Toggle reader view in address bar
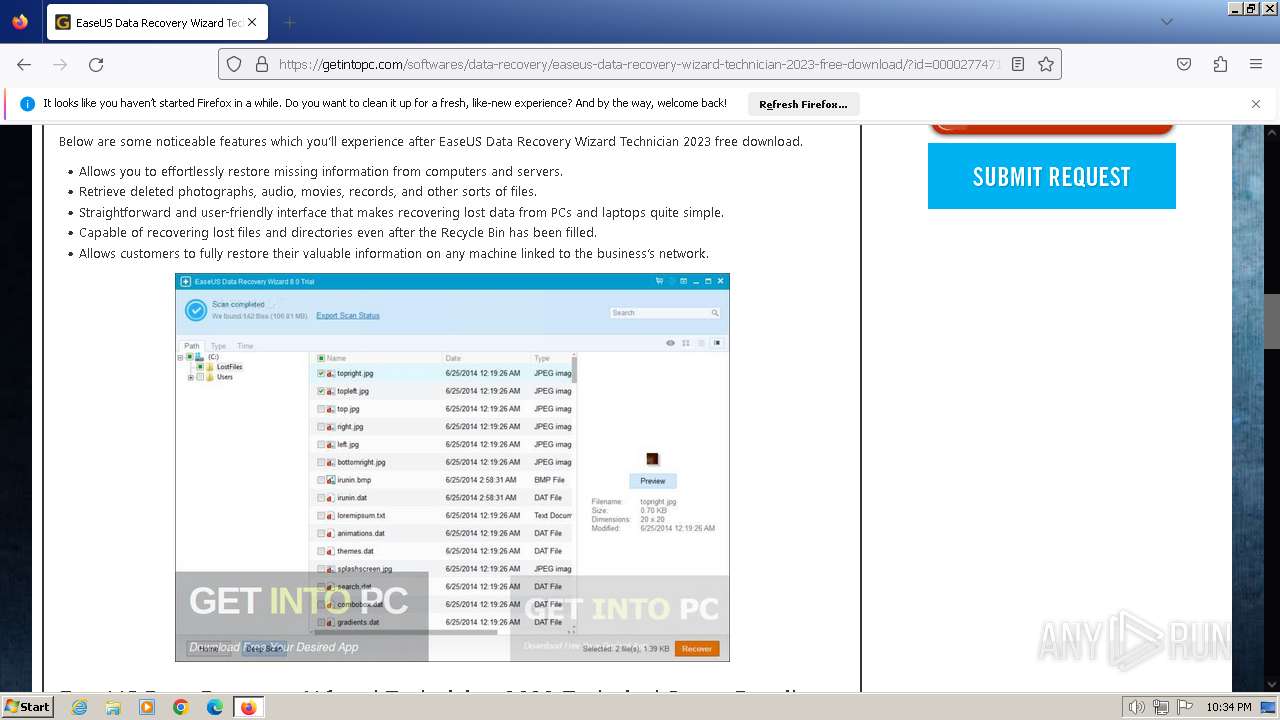This screenshot has width=1280, height=720. click(x=1018, y=64)
